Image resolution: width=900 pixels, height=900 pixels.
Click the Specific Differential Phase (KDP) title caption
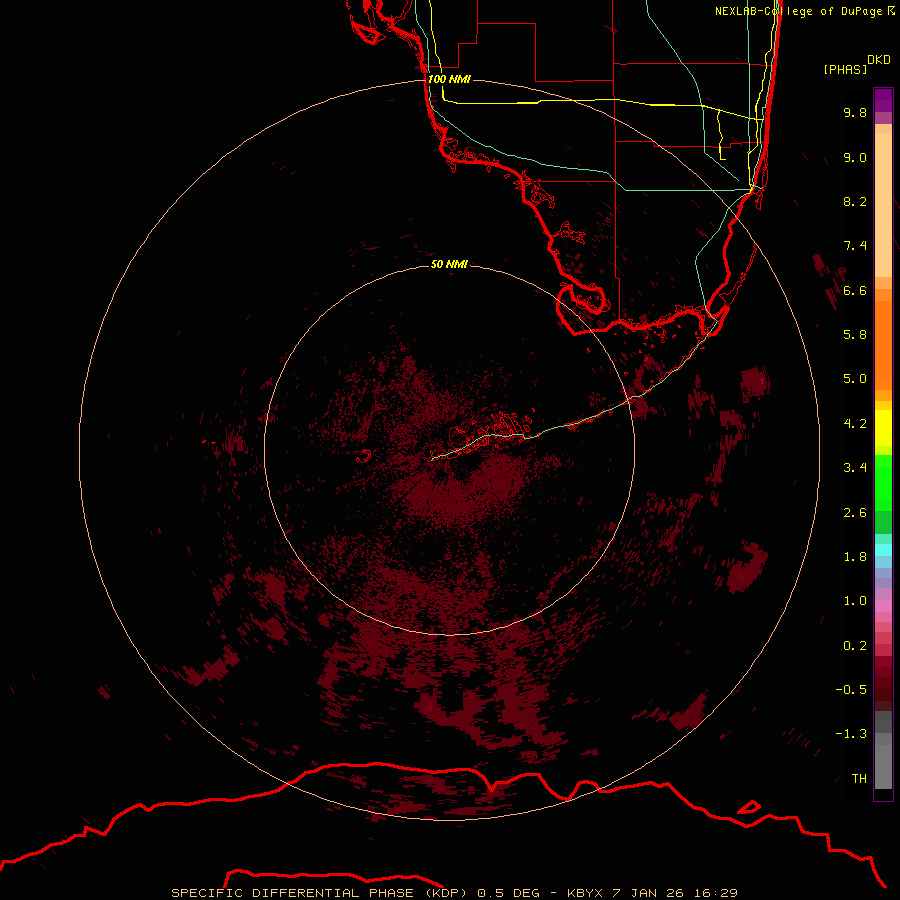click(x=321, y=893)
